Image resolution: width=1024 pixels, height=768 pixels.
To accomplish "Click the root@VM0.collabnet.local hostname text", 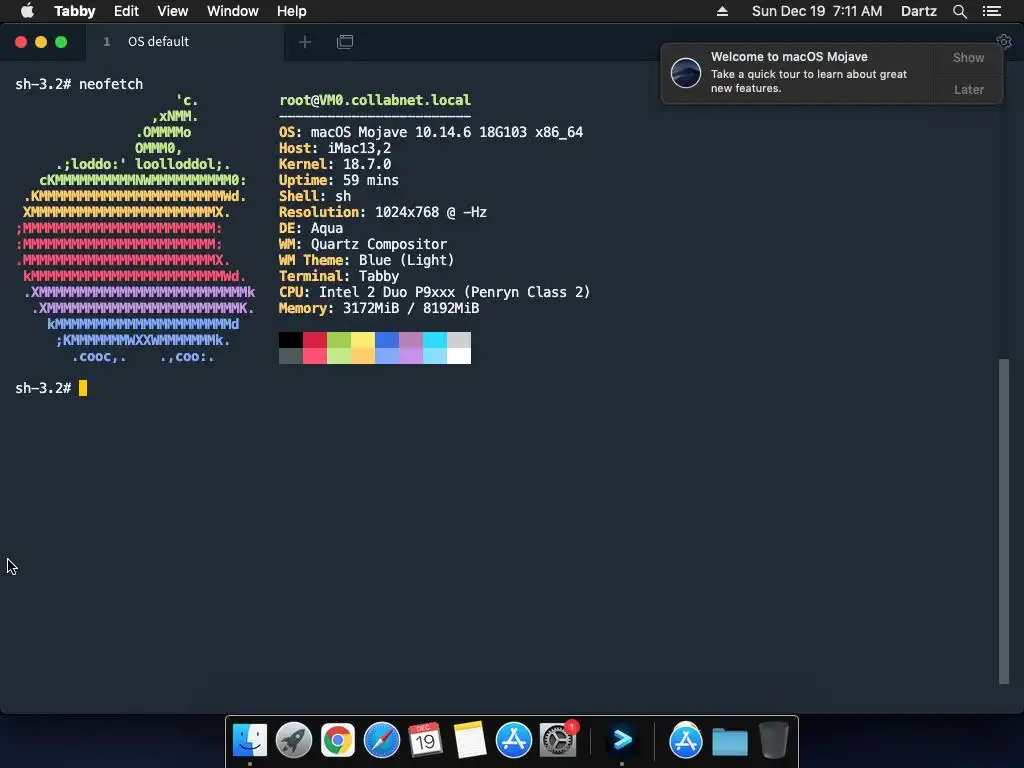I will 375,100.
